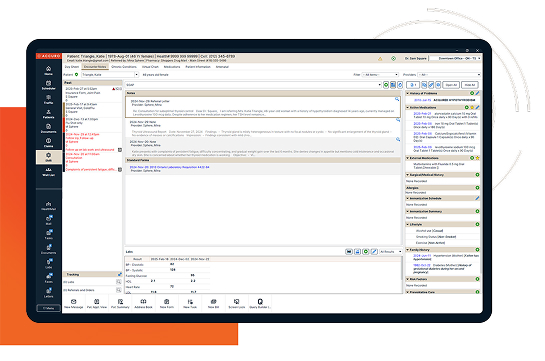Edit Immunization Schedule with pencil icon
545x361 pixels.
coord(477,198)
